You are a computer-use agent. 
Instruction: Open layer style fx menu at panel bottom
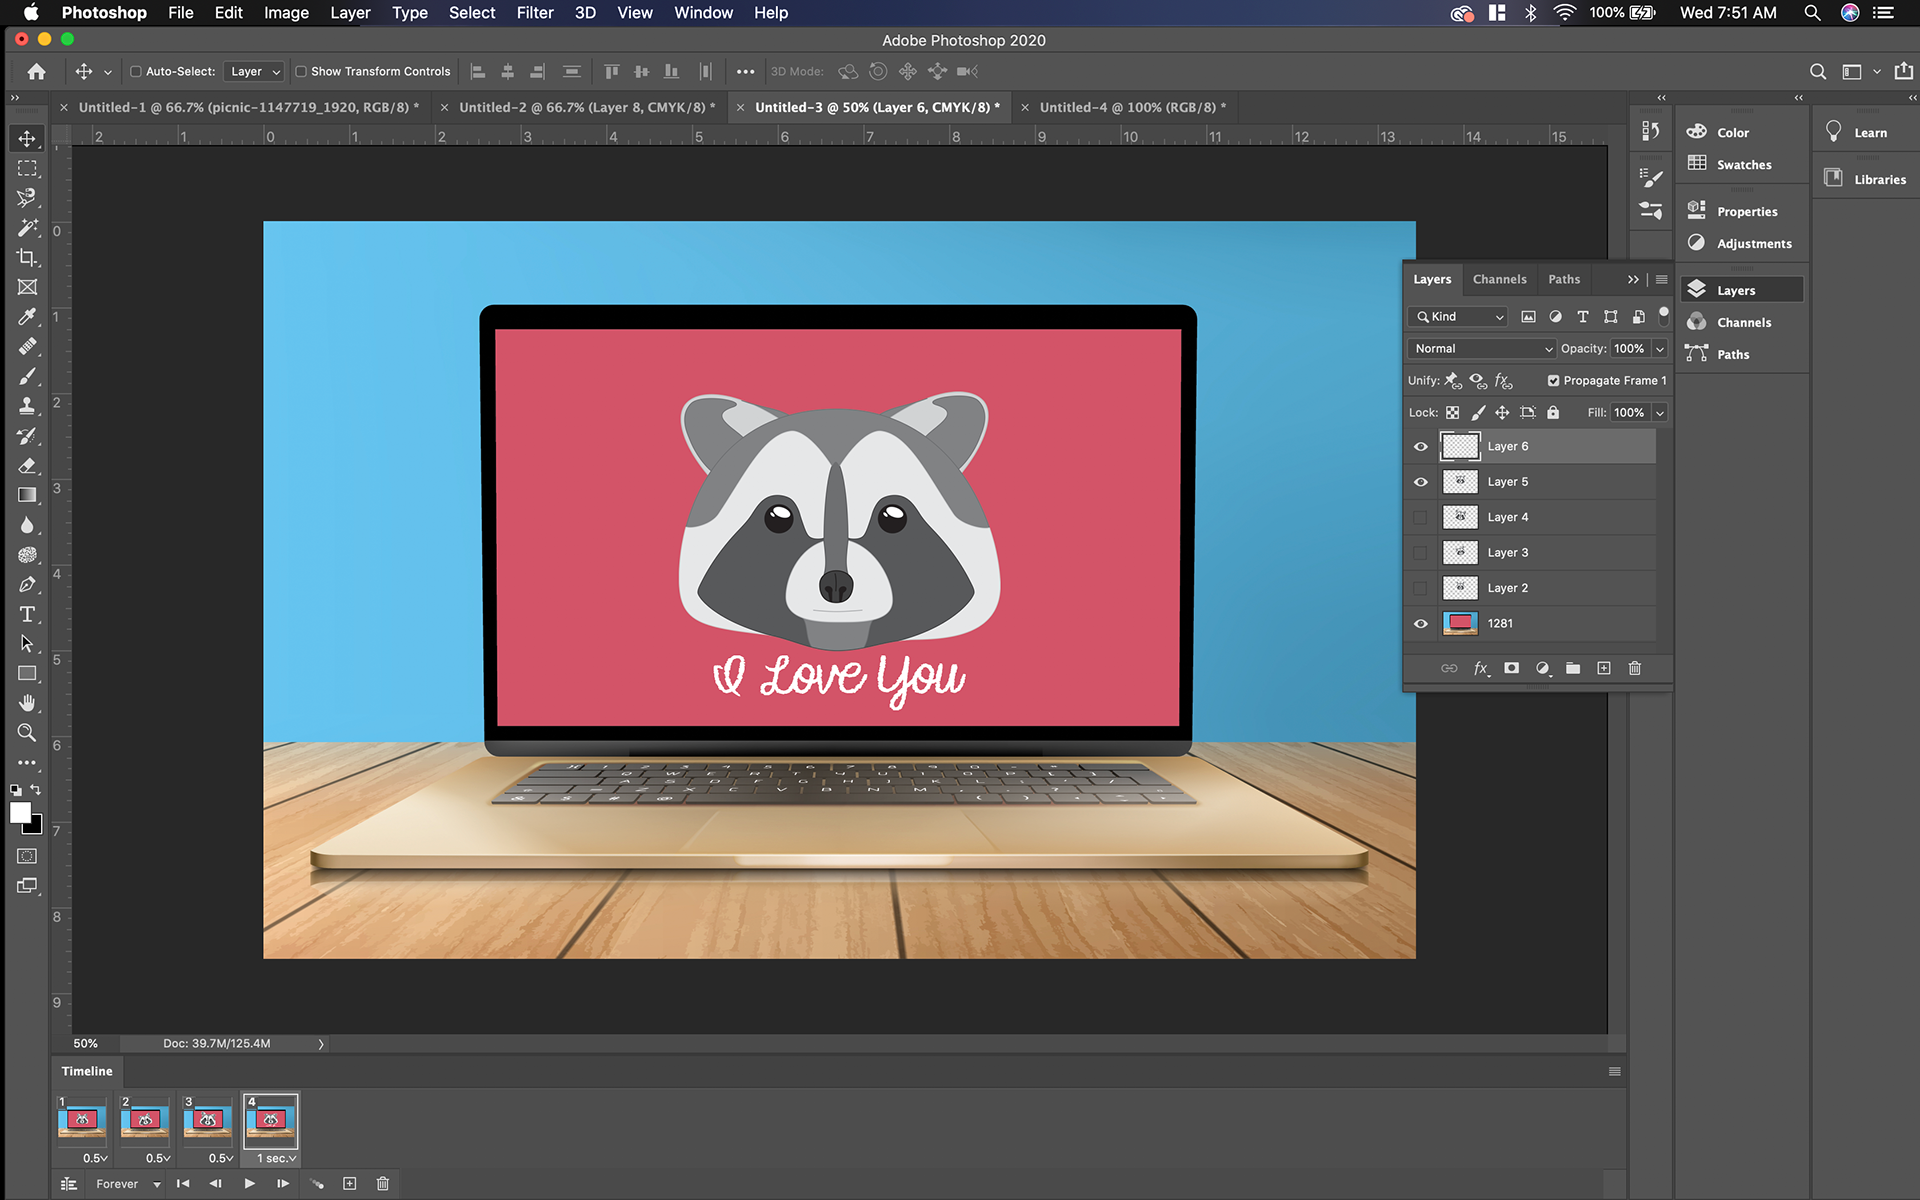tap(1481, 668)
